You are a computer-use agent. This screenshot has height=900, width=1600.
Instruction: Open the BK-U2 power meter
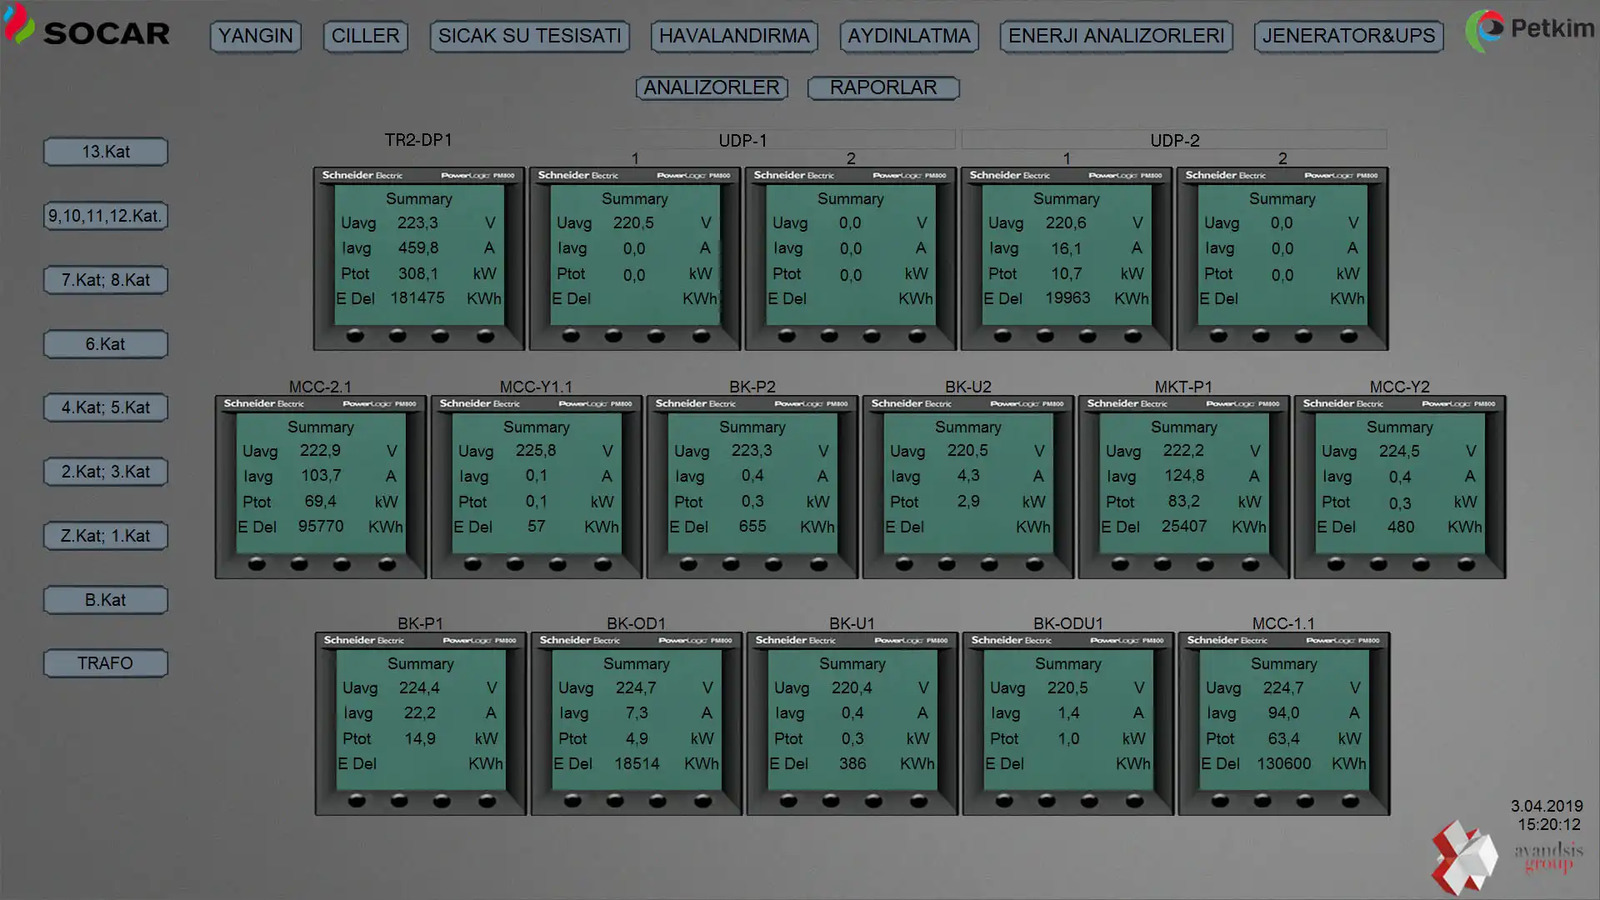967,487
